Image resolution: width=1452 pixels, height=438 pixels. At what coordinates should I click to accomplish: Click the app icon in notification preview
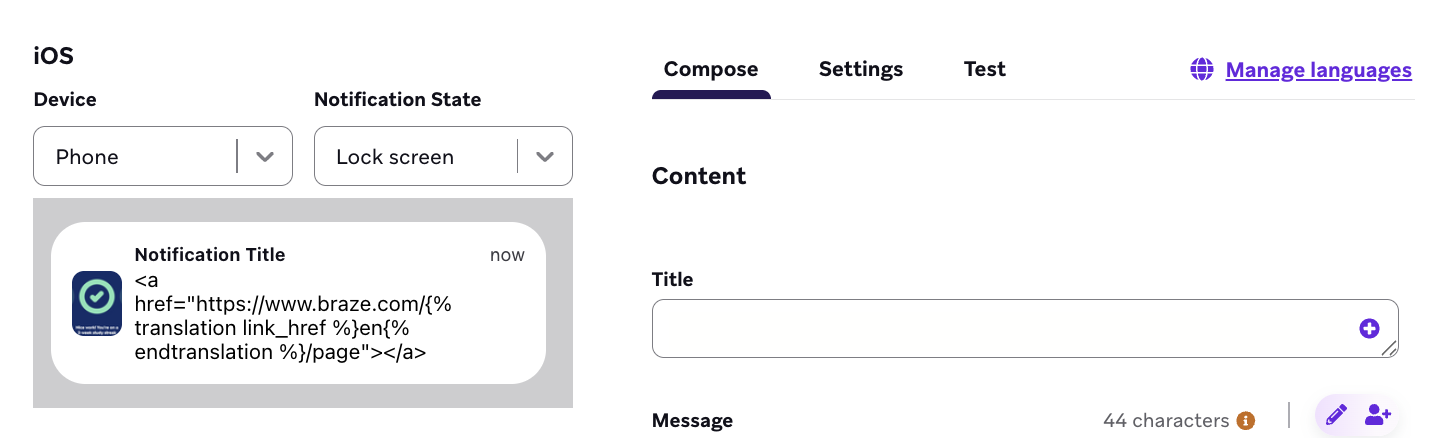click(97, 303)
